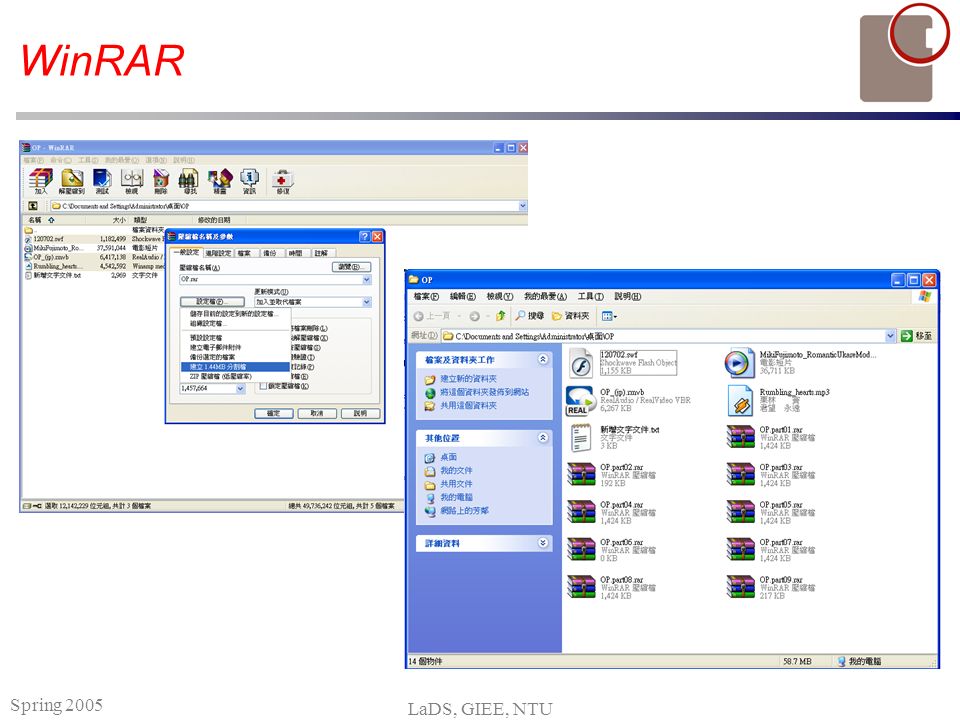Switch to the 備份 tab in the dialog
Viewport: 960px width, 720px height.
(269, 253)
